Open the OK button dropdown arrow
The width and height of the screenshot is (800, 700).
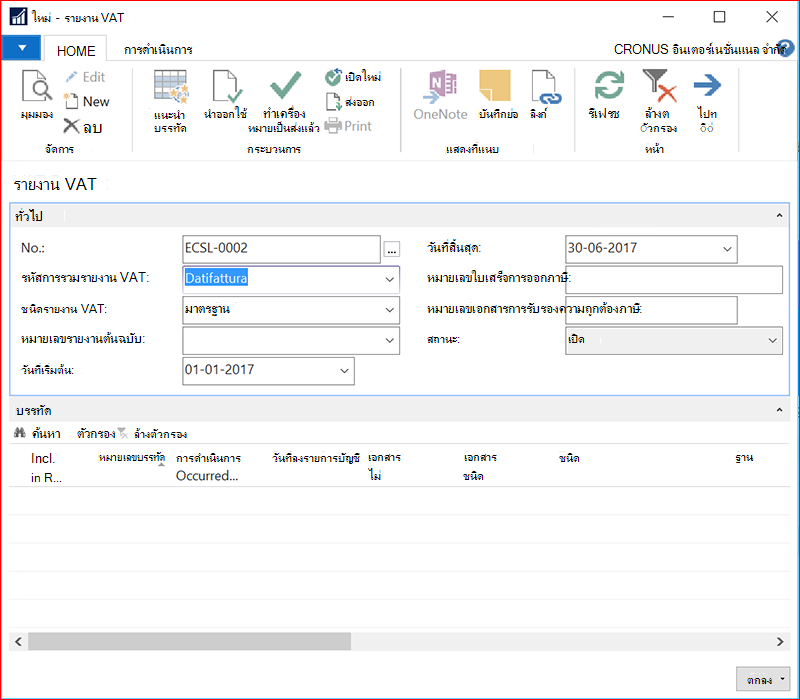(x=783, y=680)
